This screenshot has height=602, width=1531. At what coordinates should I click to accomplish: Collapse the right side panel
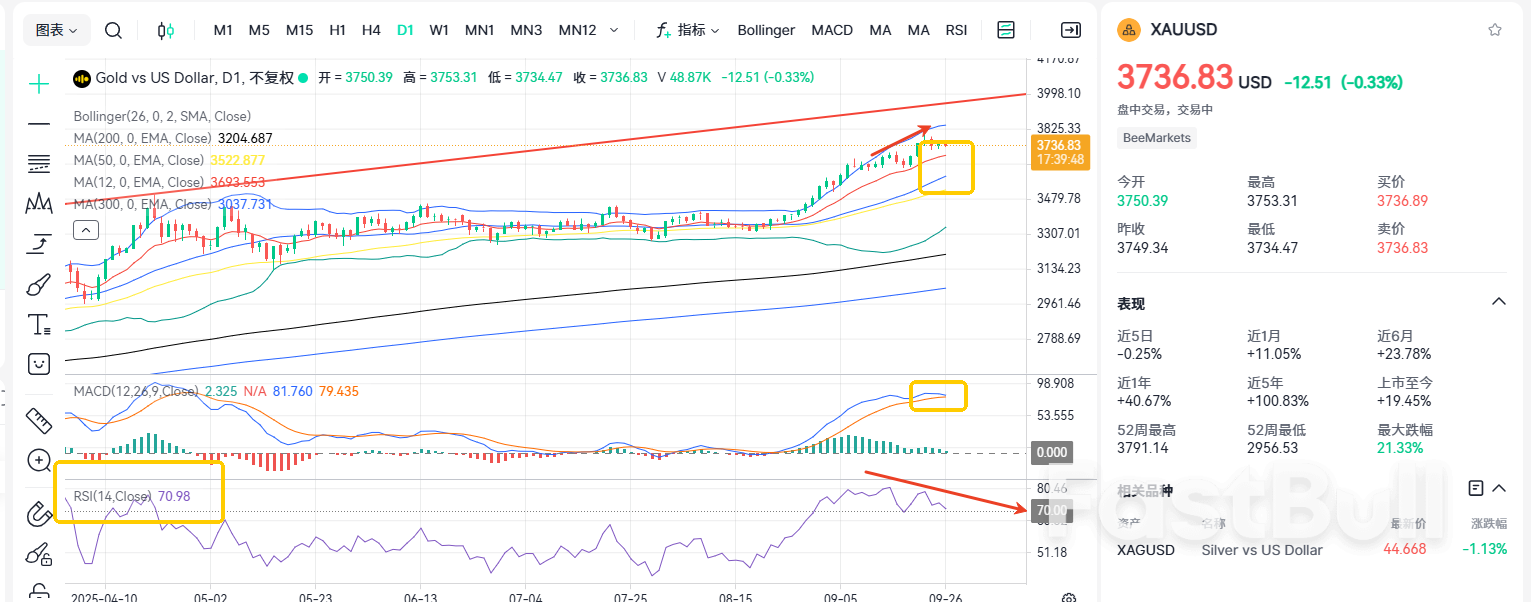[x=1071, y=30]
